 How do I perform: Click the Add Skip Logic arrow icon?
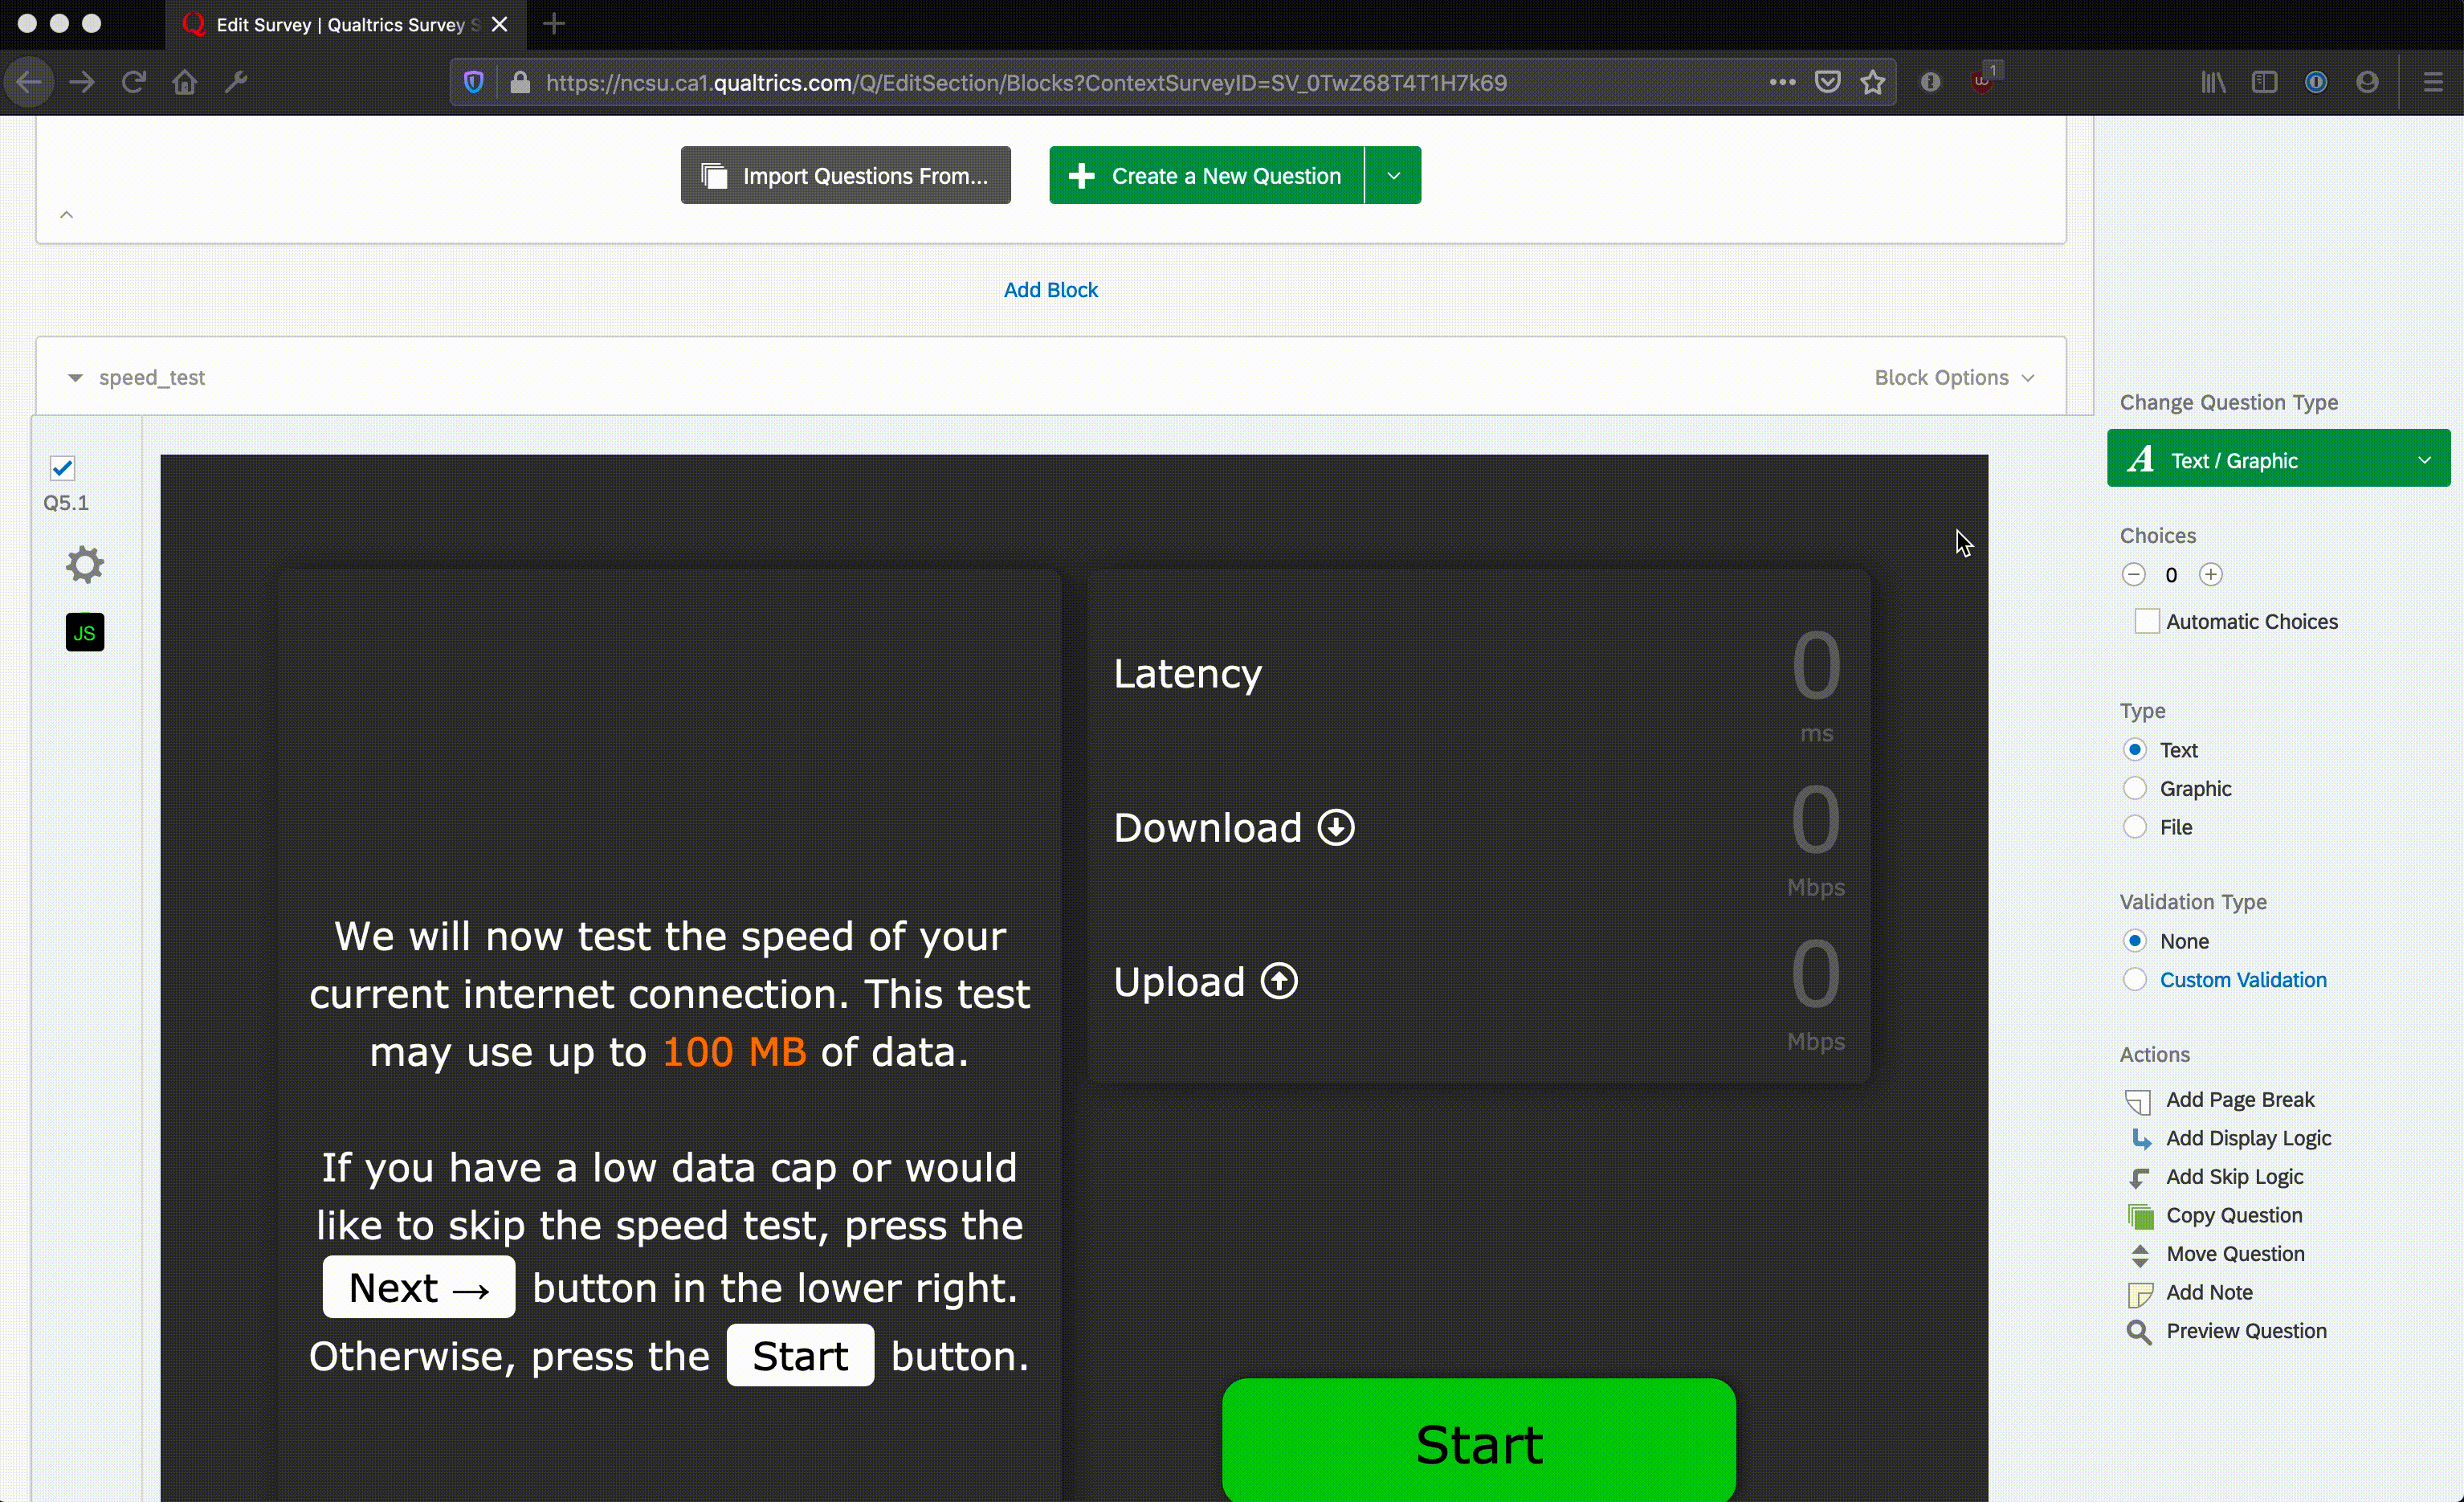(x=2139, y=1178)
